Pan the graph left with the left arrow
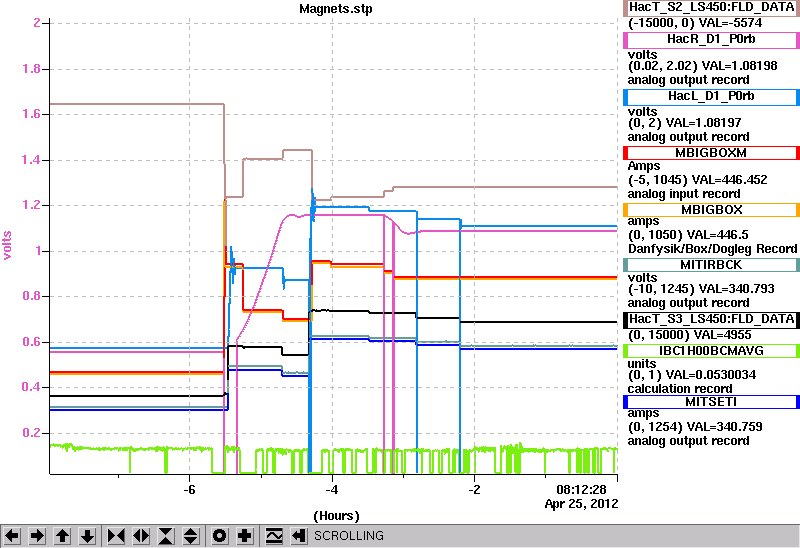 [12, 536]
